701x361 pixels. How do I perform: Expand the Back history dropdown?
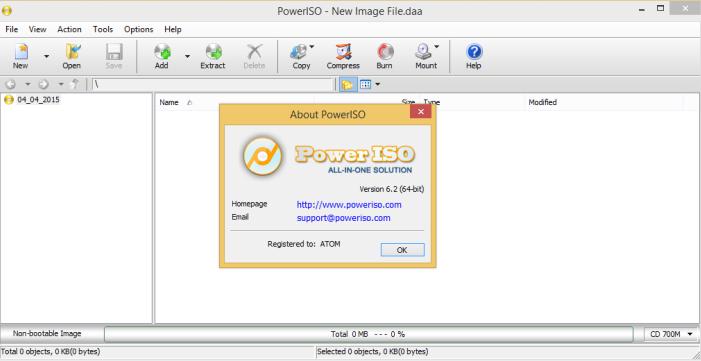[x=27, y=84]
